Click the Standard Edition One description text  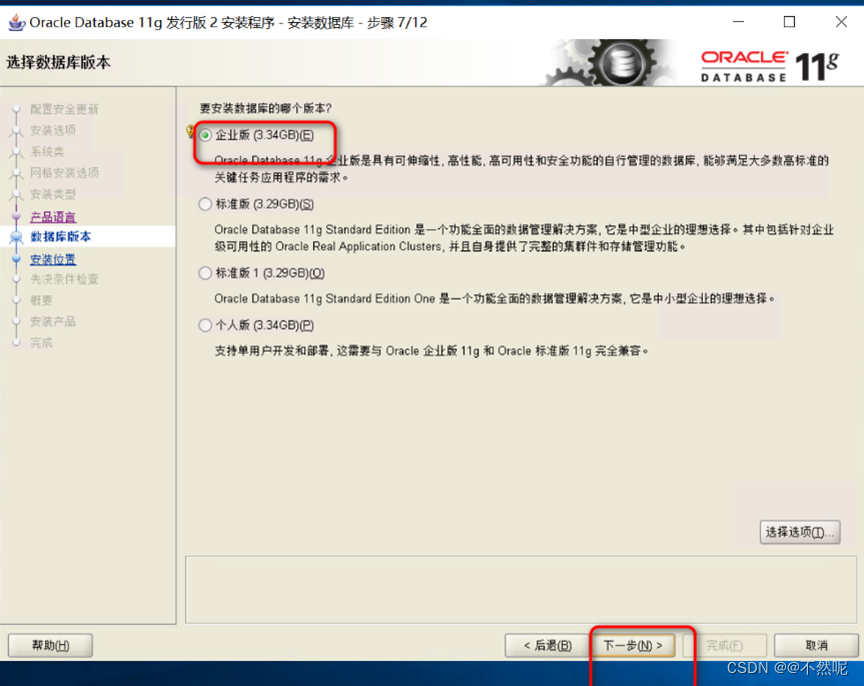tap(495, 299)
